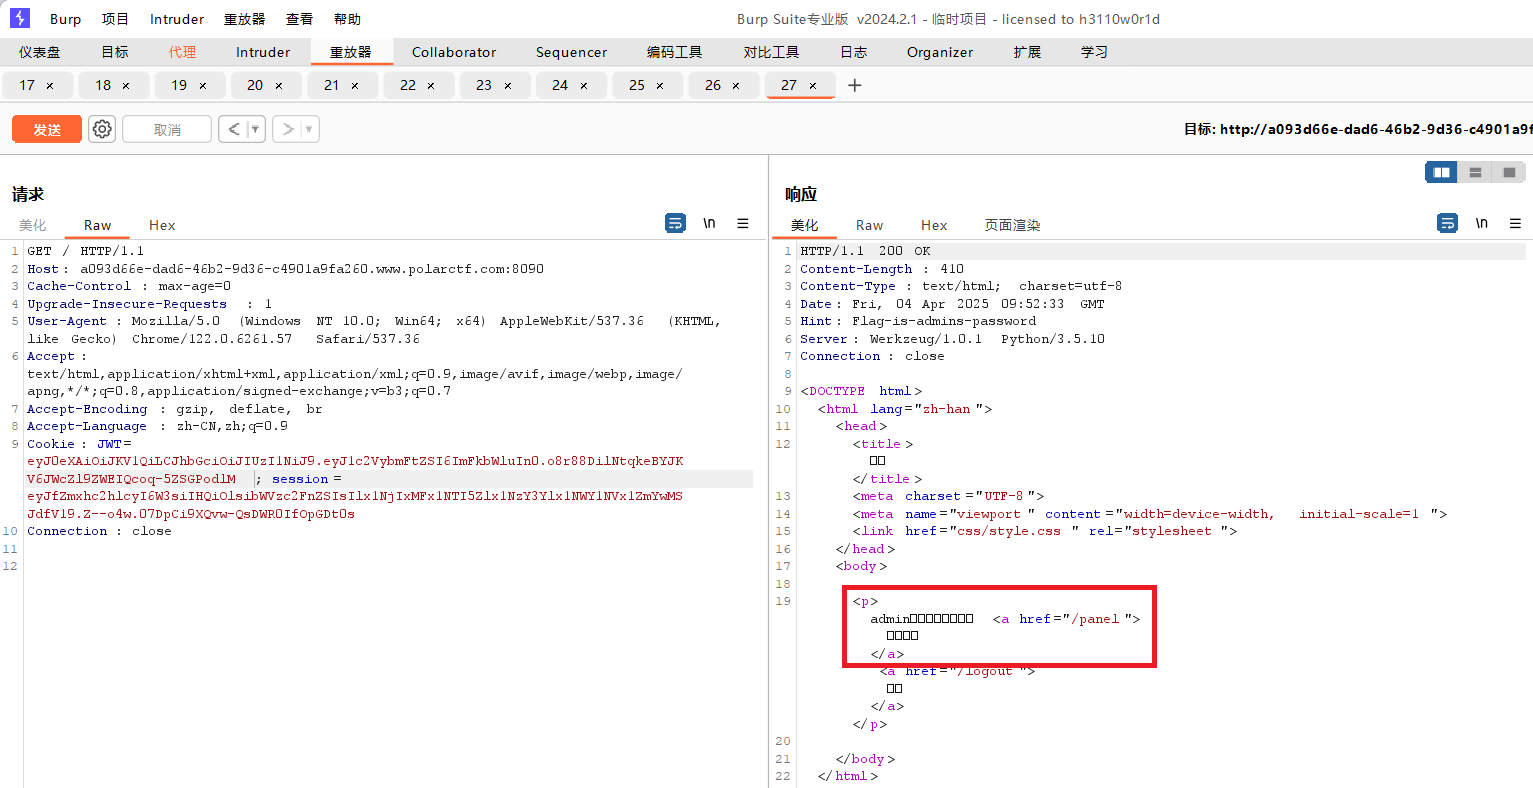This screenshot has width=1533, height=788.
Task: Close Repeater tab 20
Action: pyautogui.click(x=279, y=86)
